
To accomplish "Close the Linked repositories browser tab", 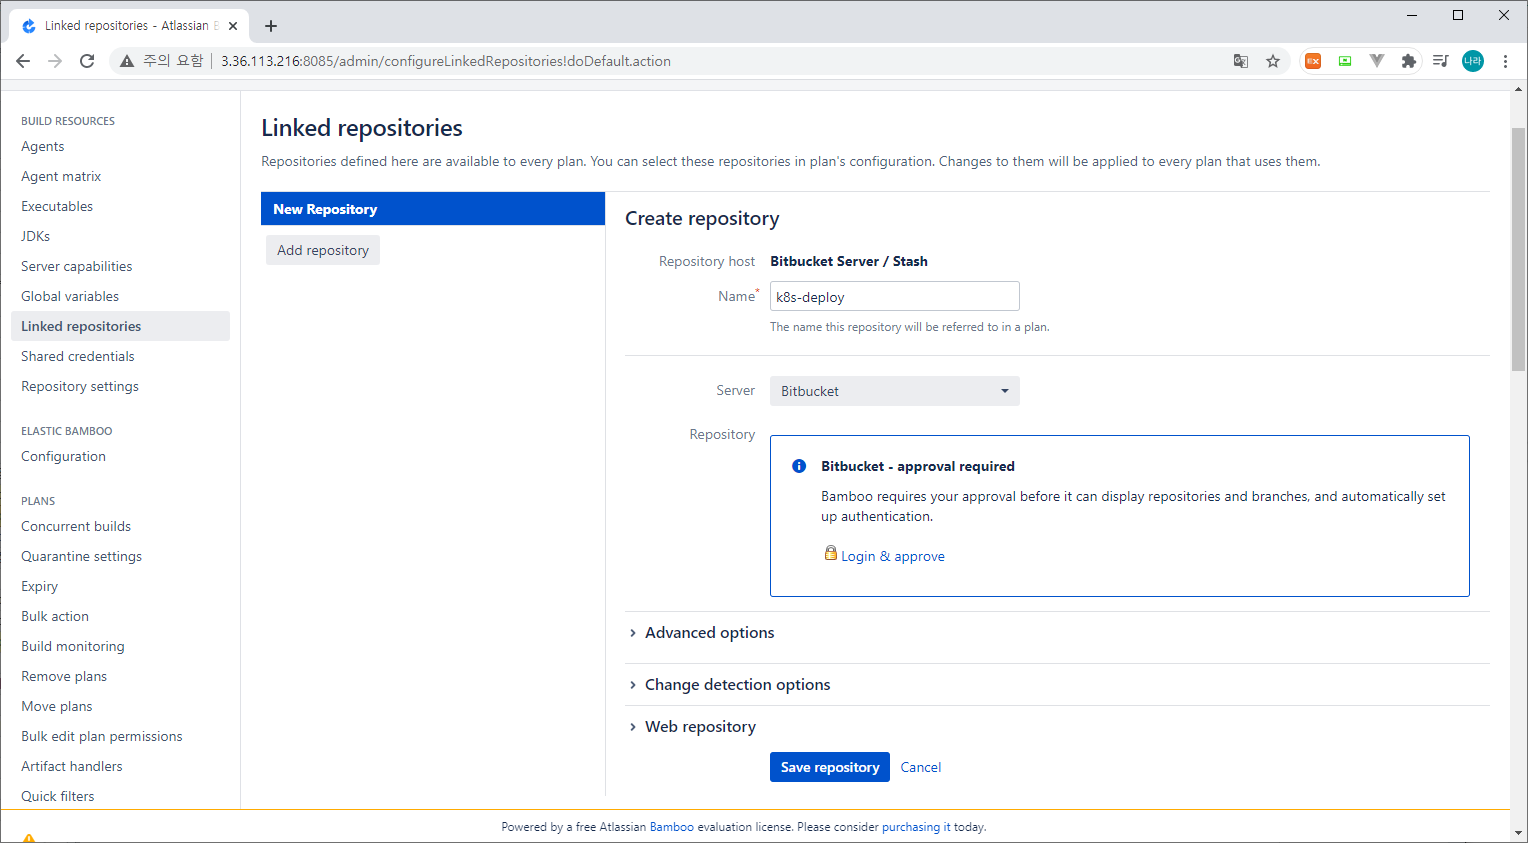I will pyautogui.click(x=233, y=26).
